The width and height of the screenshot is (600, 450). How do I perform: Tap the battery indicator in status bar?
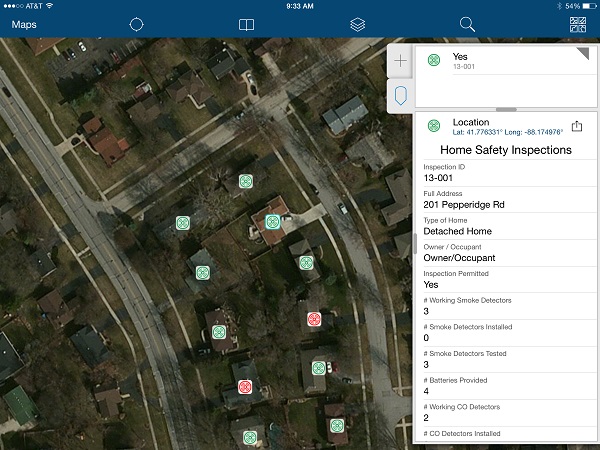[x=589, y=6]
